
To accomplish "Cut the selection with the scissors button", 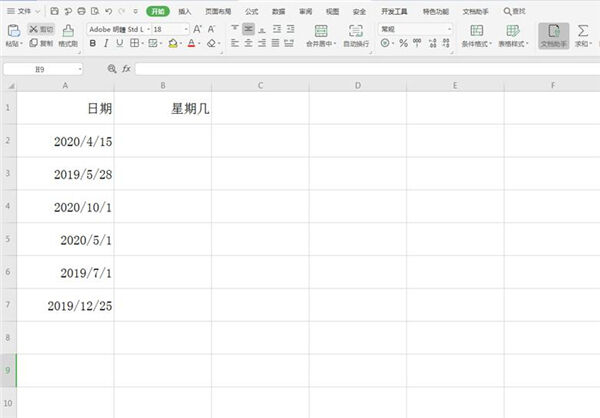I will (41, 29).
